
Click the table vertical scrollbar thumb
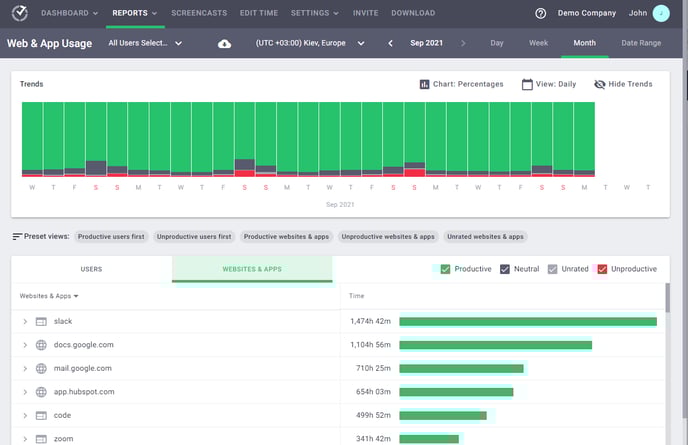[x=668, y=298]
